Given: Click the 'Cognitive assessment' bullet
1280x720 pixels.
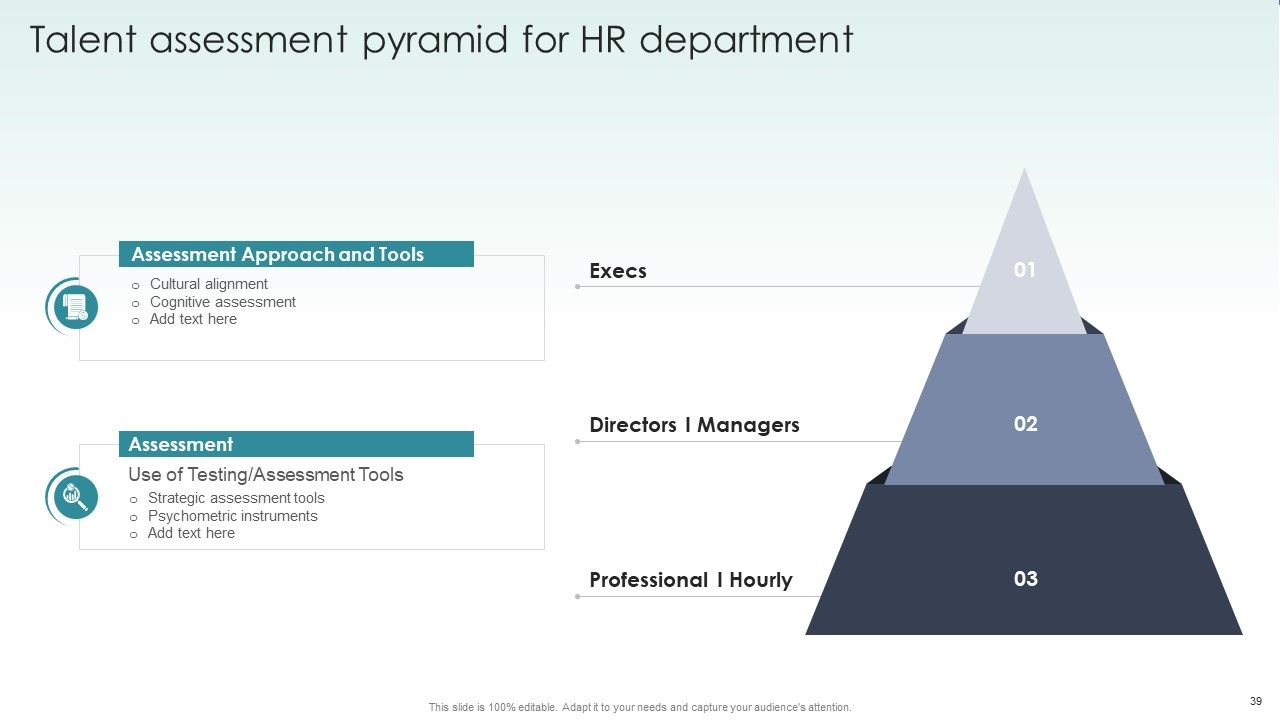Looking at the screenshot, I should 222,302.
